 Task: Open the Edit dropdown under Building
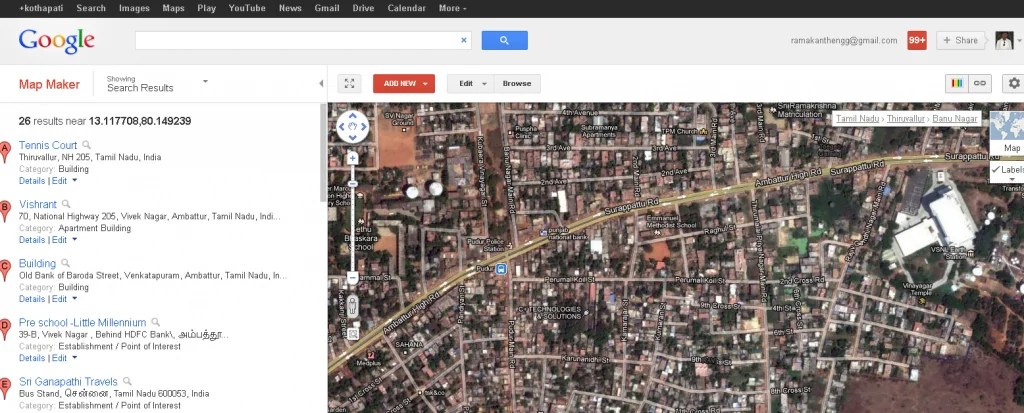click(64, 299)
